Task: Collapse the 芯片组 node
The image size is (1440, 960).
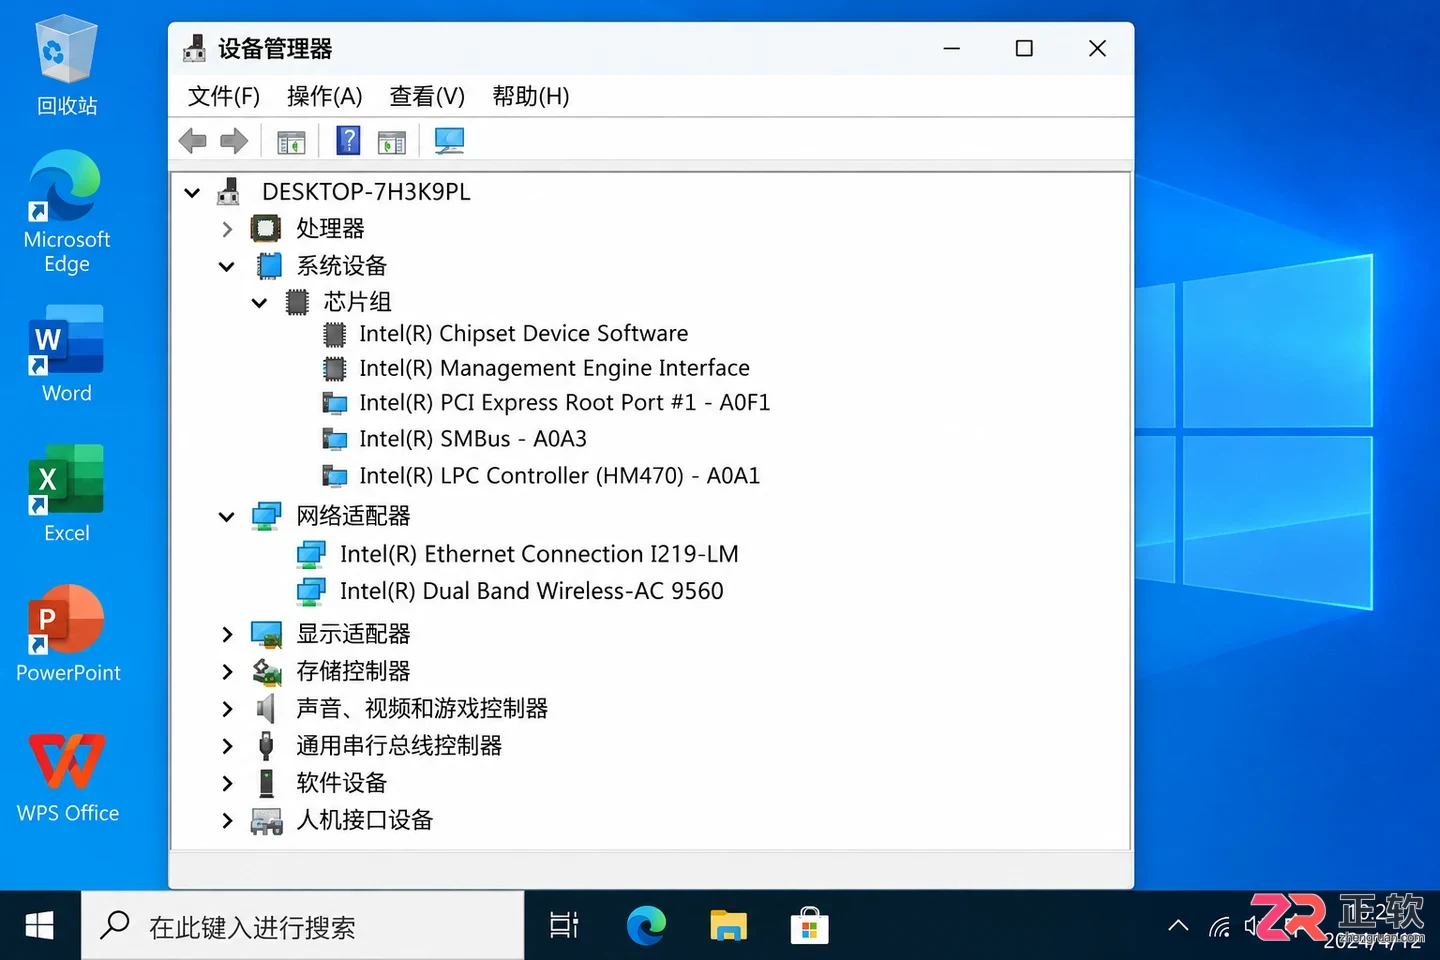Action: click(259, 302)
